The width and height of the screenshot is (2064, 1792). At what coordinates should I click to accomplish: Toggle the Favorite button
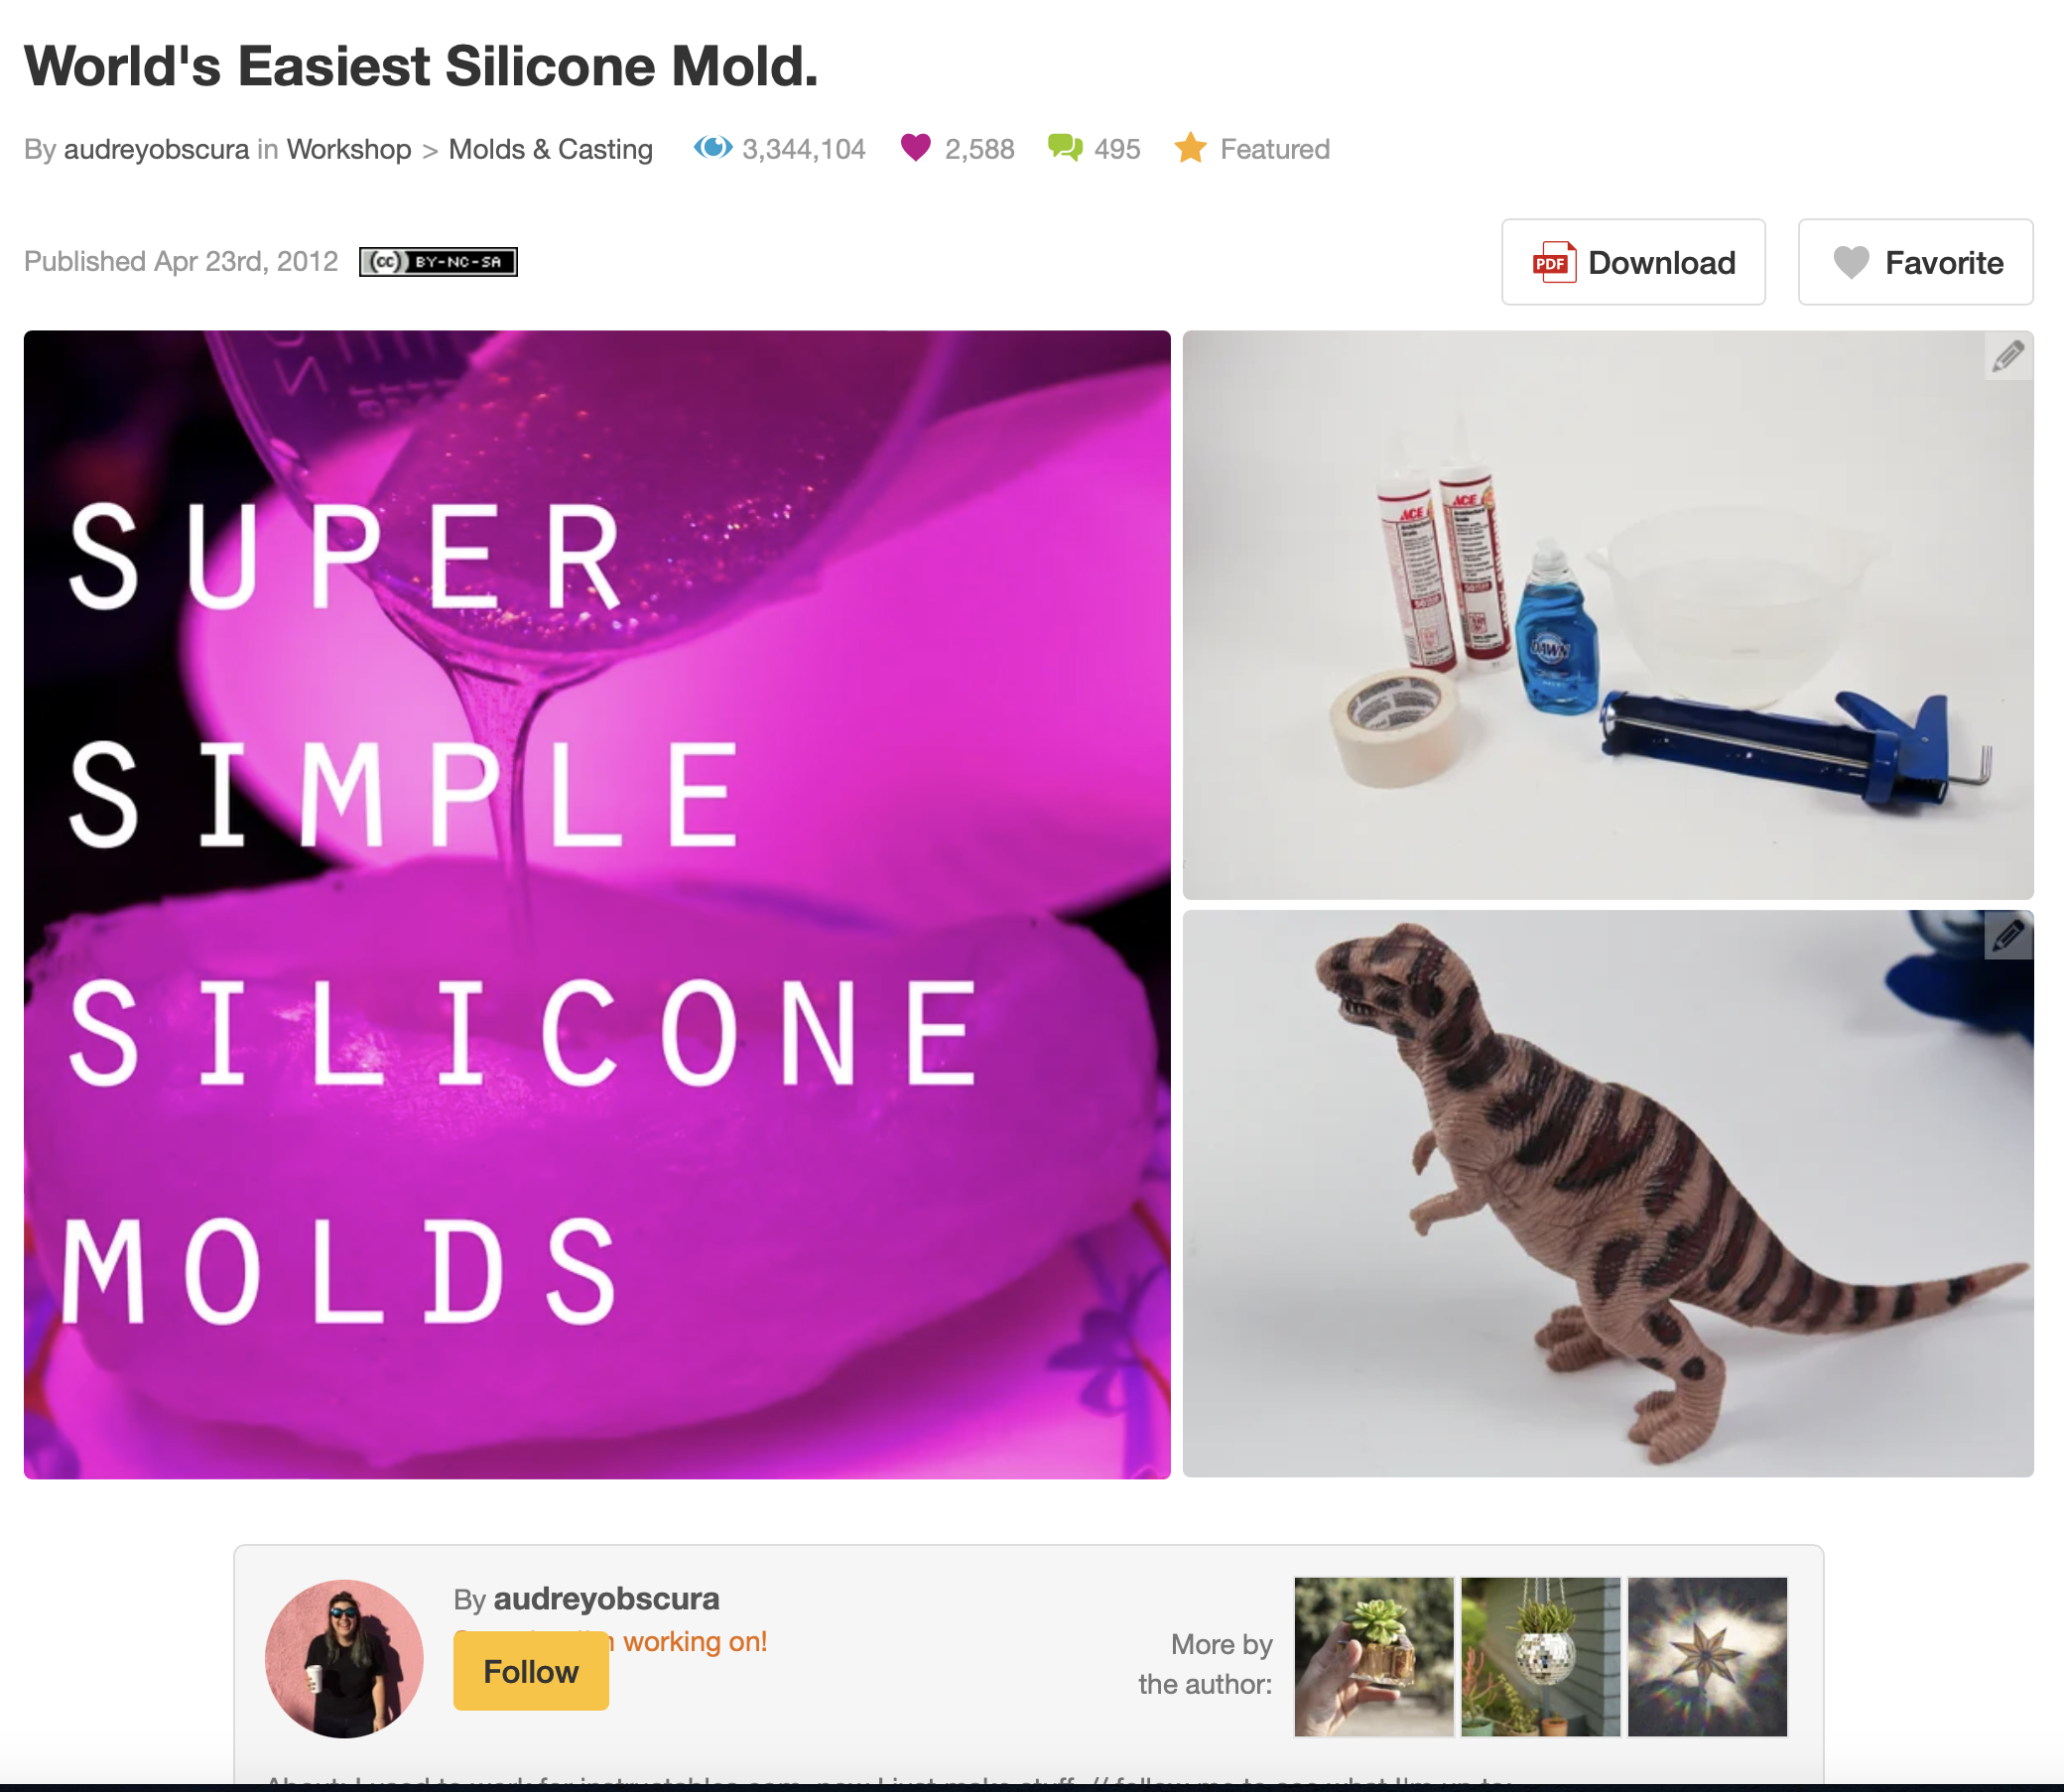(1915, 262)
